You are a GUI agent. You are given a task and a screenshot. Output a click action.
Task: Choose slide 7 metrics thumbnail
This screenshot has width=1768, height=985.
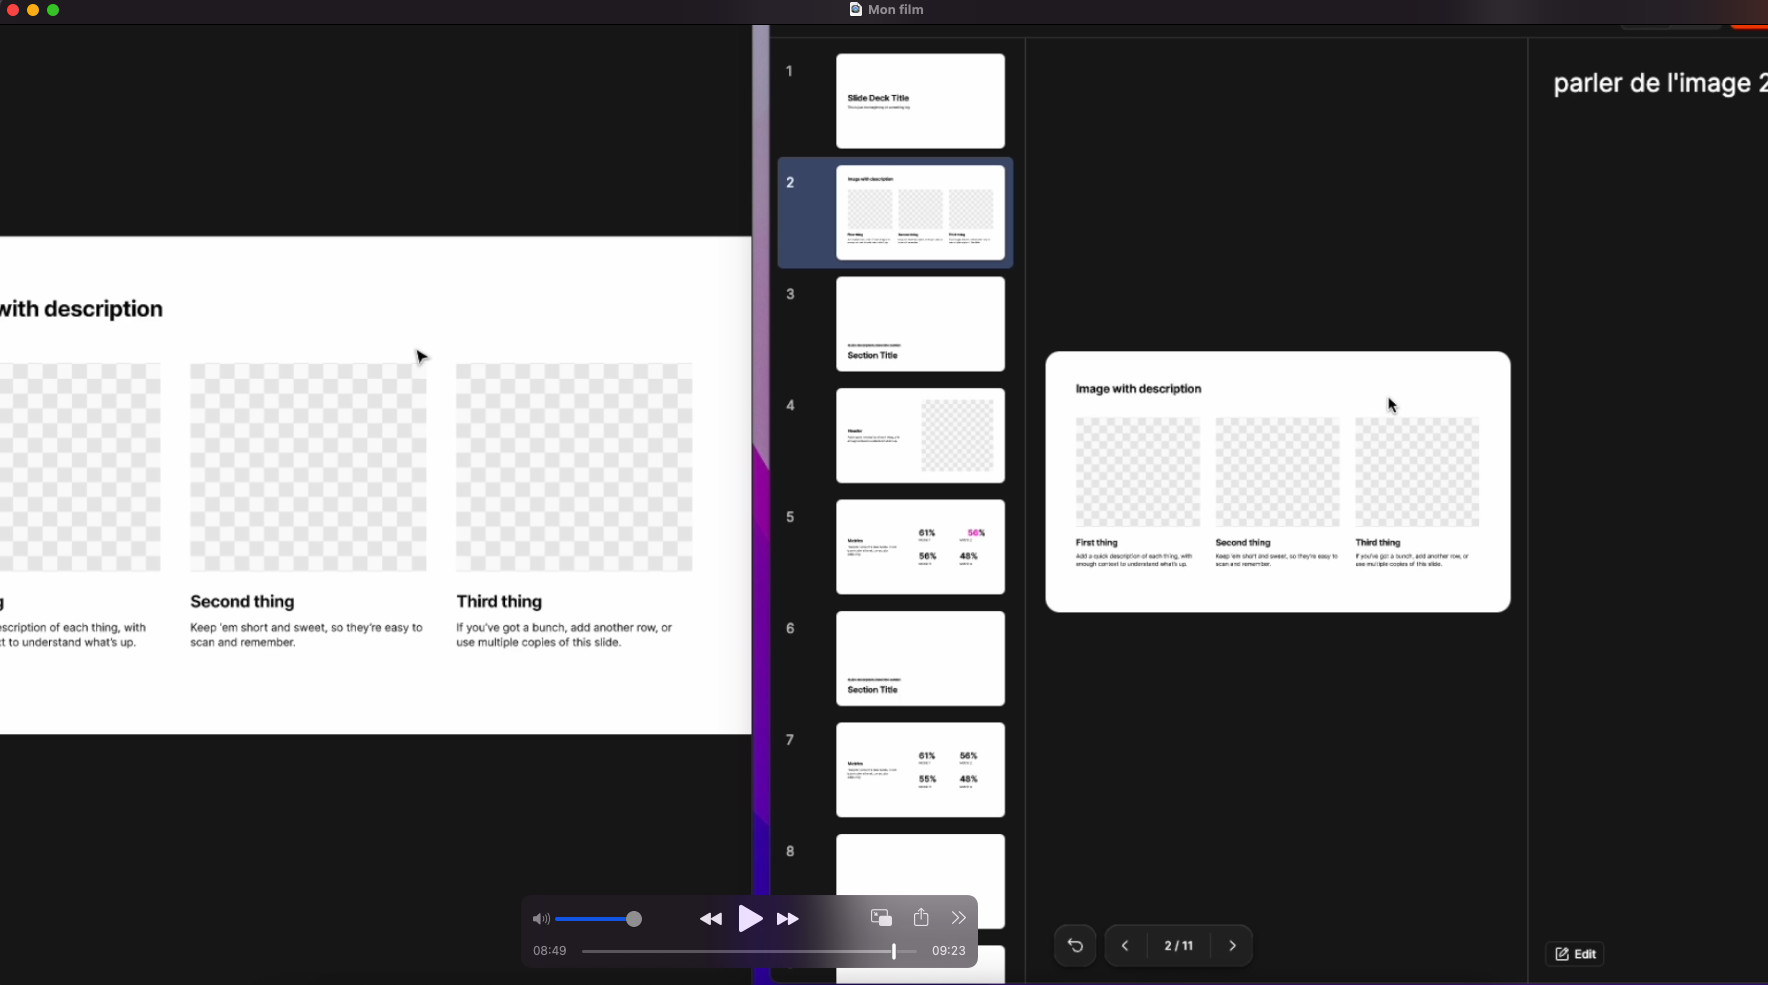coord(920,770)
